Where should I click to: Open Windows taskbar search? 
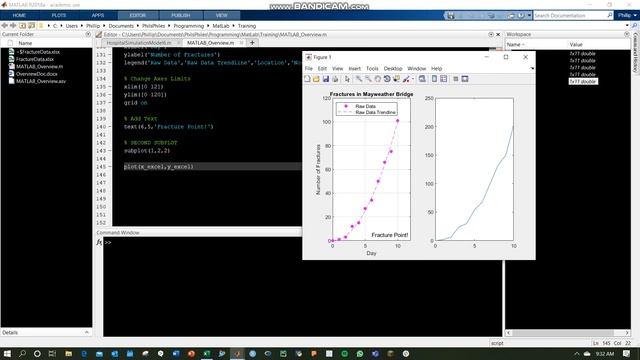[x=22, y=353]
